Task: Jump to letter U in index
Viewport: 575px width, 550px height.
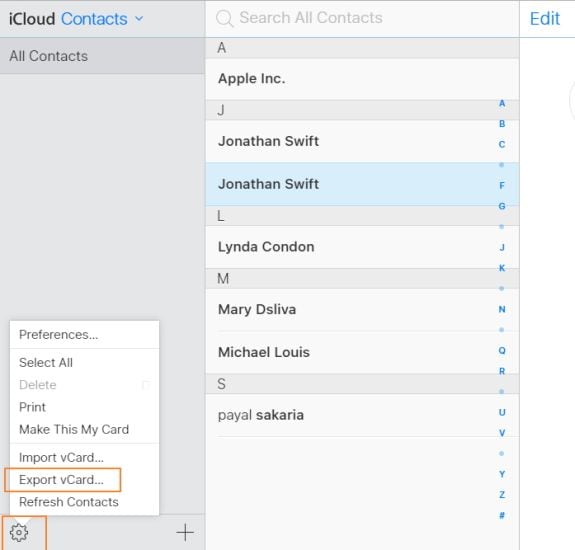Action: [502, 412]
